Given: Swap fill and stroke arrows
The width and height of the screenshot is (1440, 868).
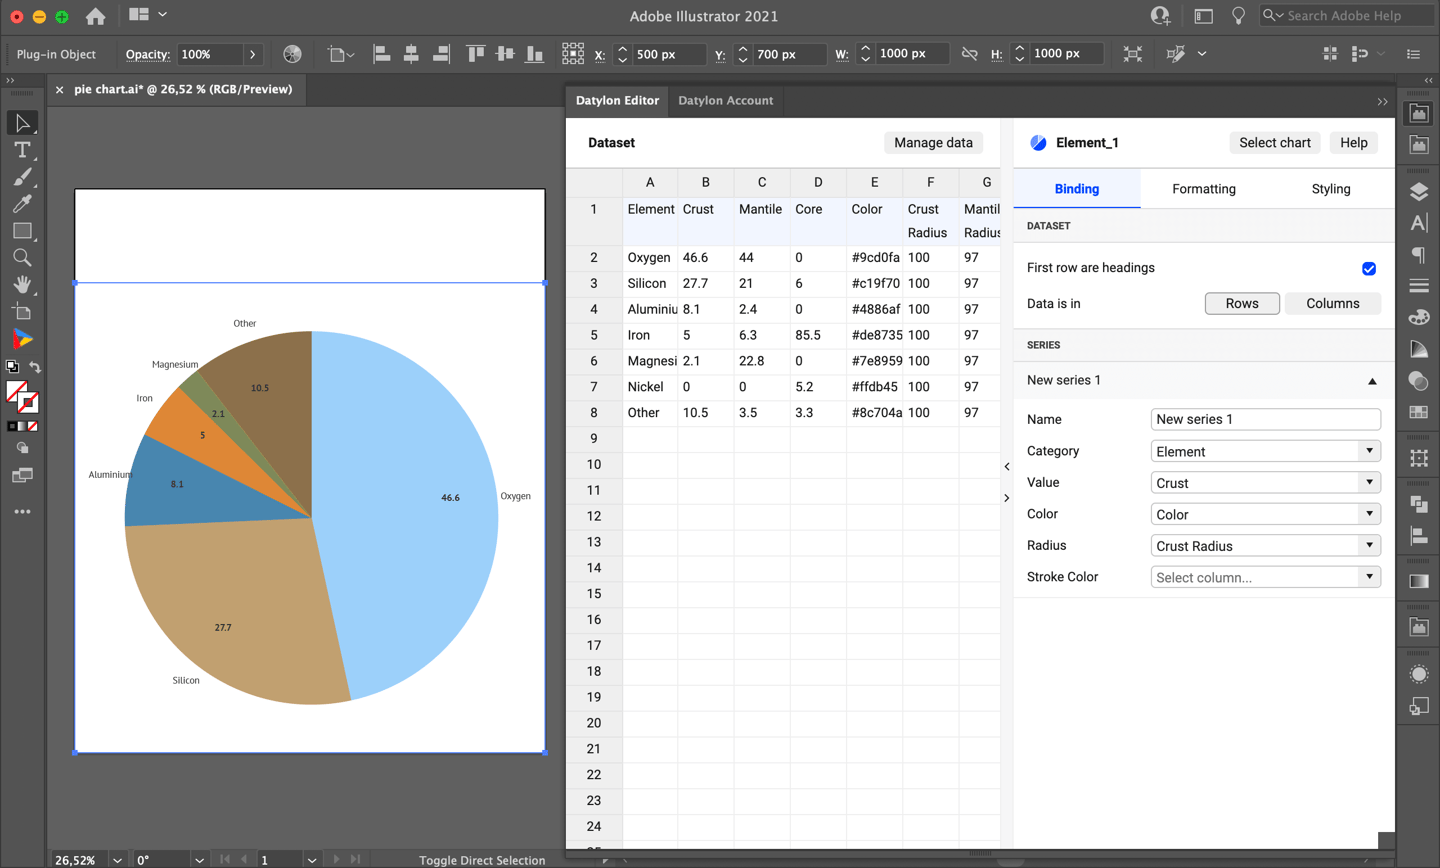Looking at the screenshot, I should coord(35,367).
